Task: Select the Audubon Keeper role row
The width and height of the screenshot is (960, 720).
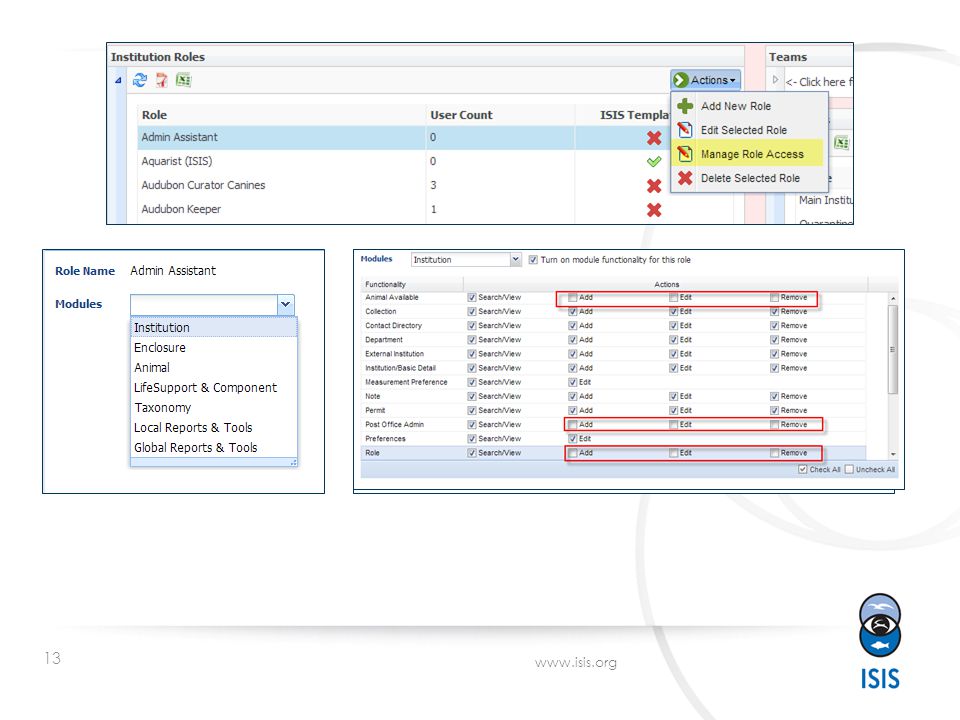Action: point(404,209)
